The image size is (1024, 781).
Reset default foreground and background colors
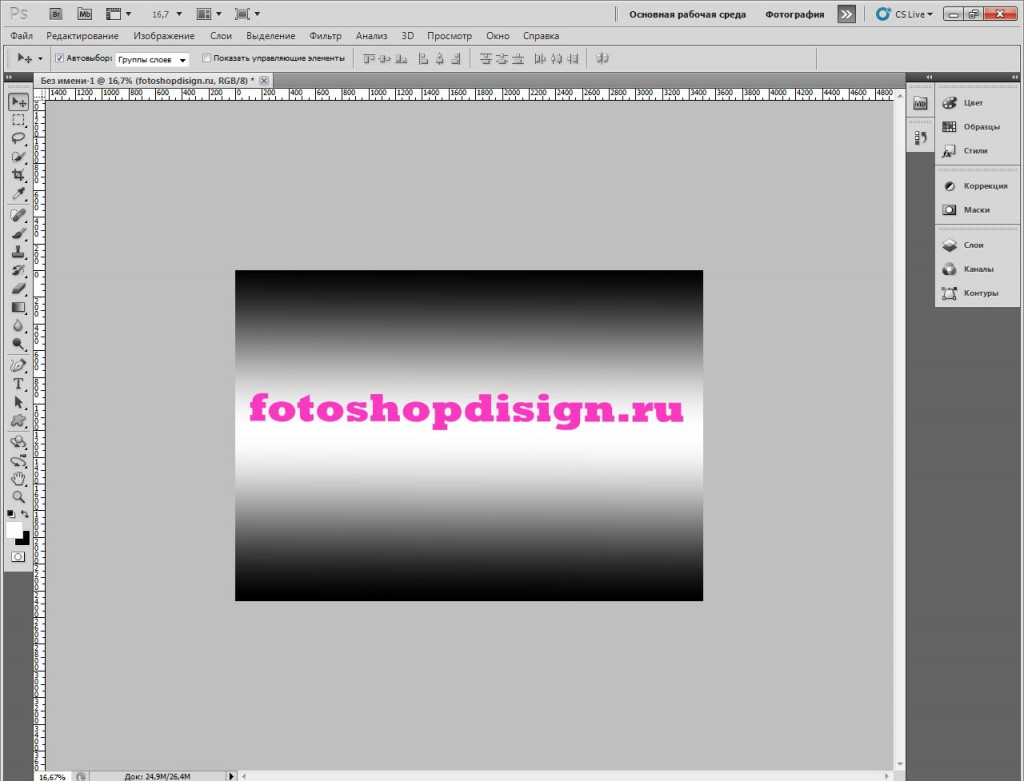point(10,514)
